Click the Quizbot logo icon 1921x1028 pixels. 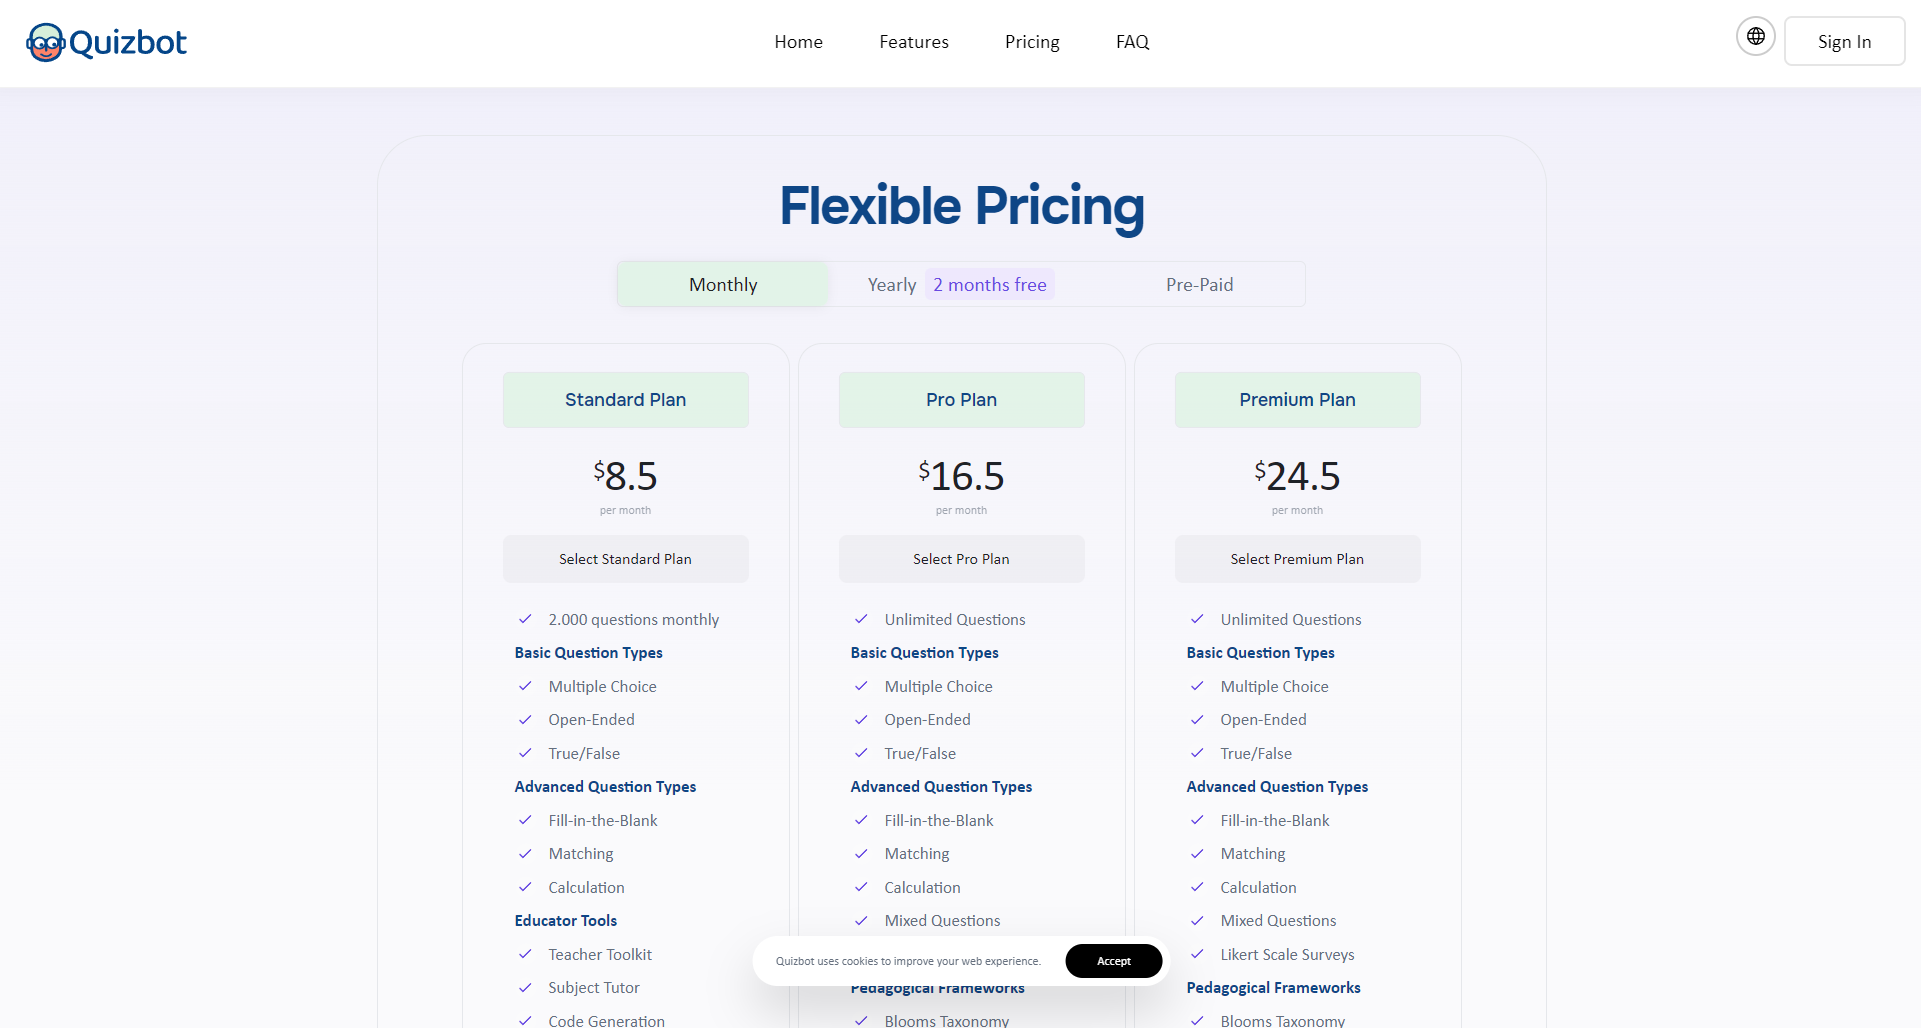[x=46, y=42]
